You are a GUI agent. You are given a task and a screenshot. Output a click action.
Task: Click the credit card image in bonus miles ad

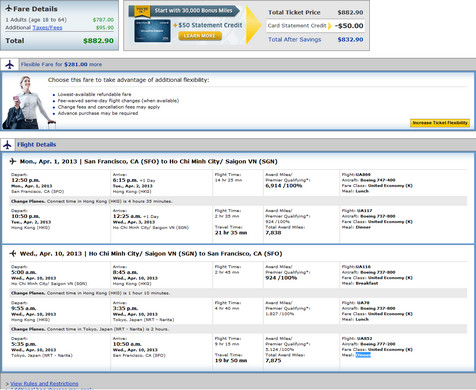152,31
